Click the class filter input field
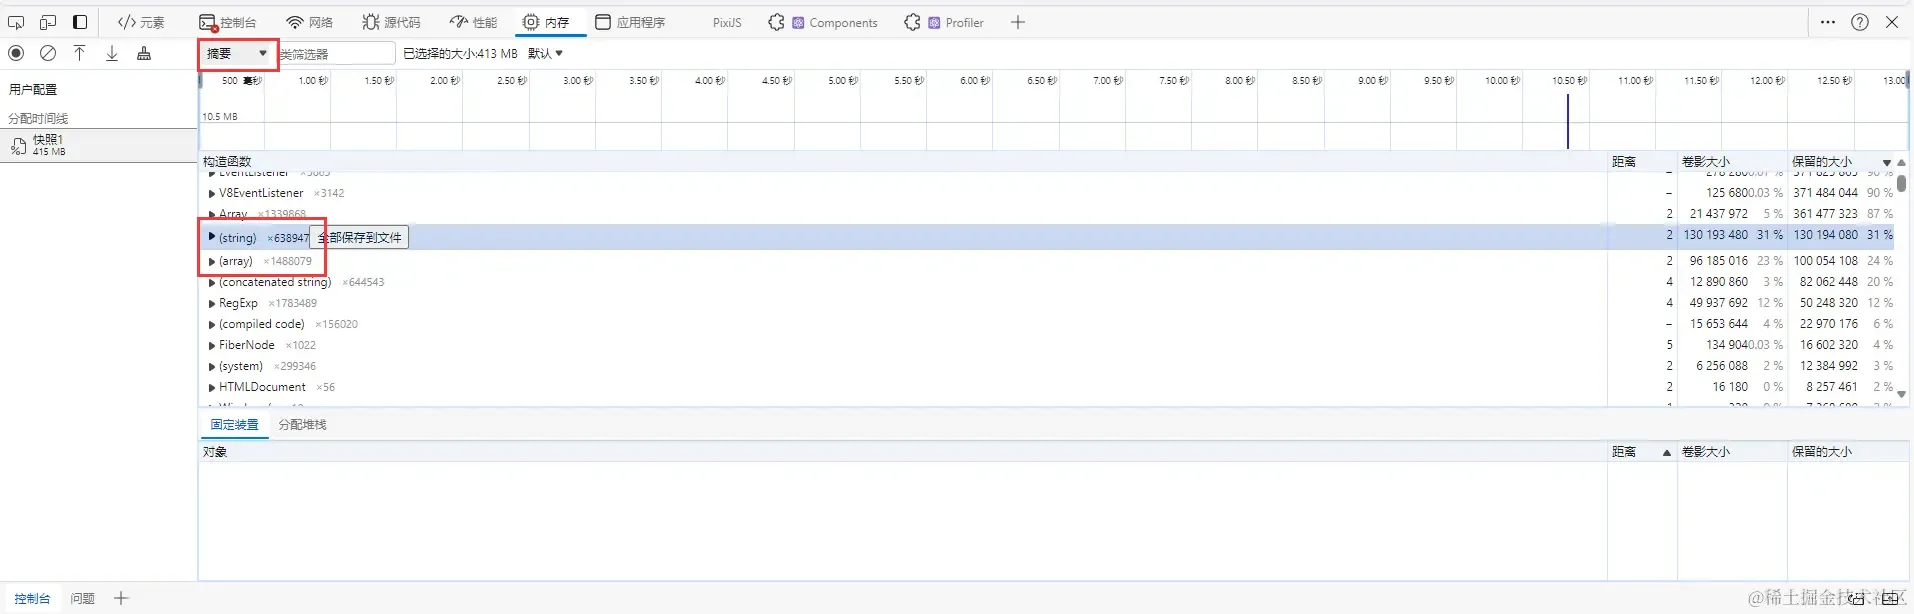The height and width of the screenshot is (614, 1914). [x=336, y=53]
